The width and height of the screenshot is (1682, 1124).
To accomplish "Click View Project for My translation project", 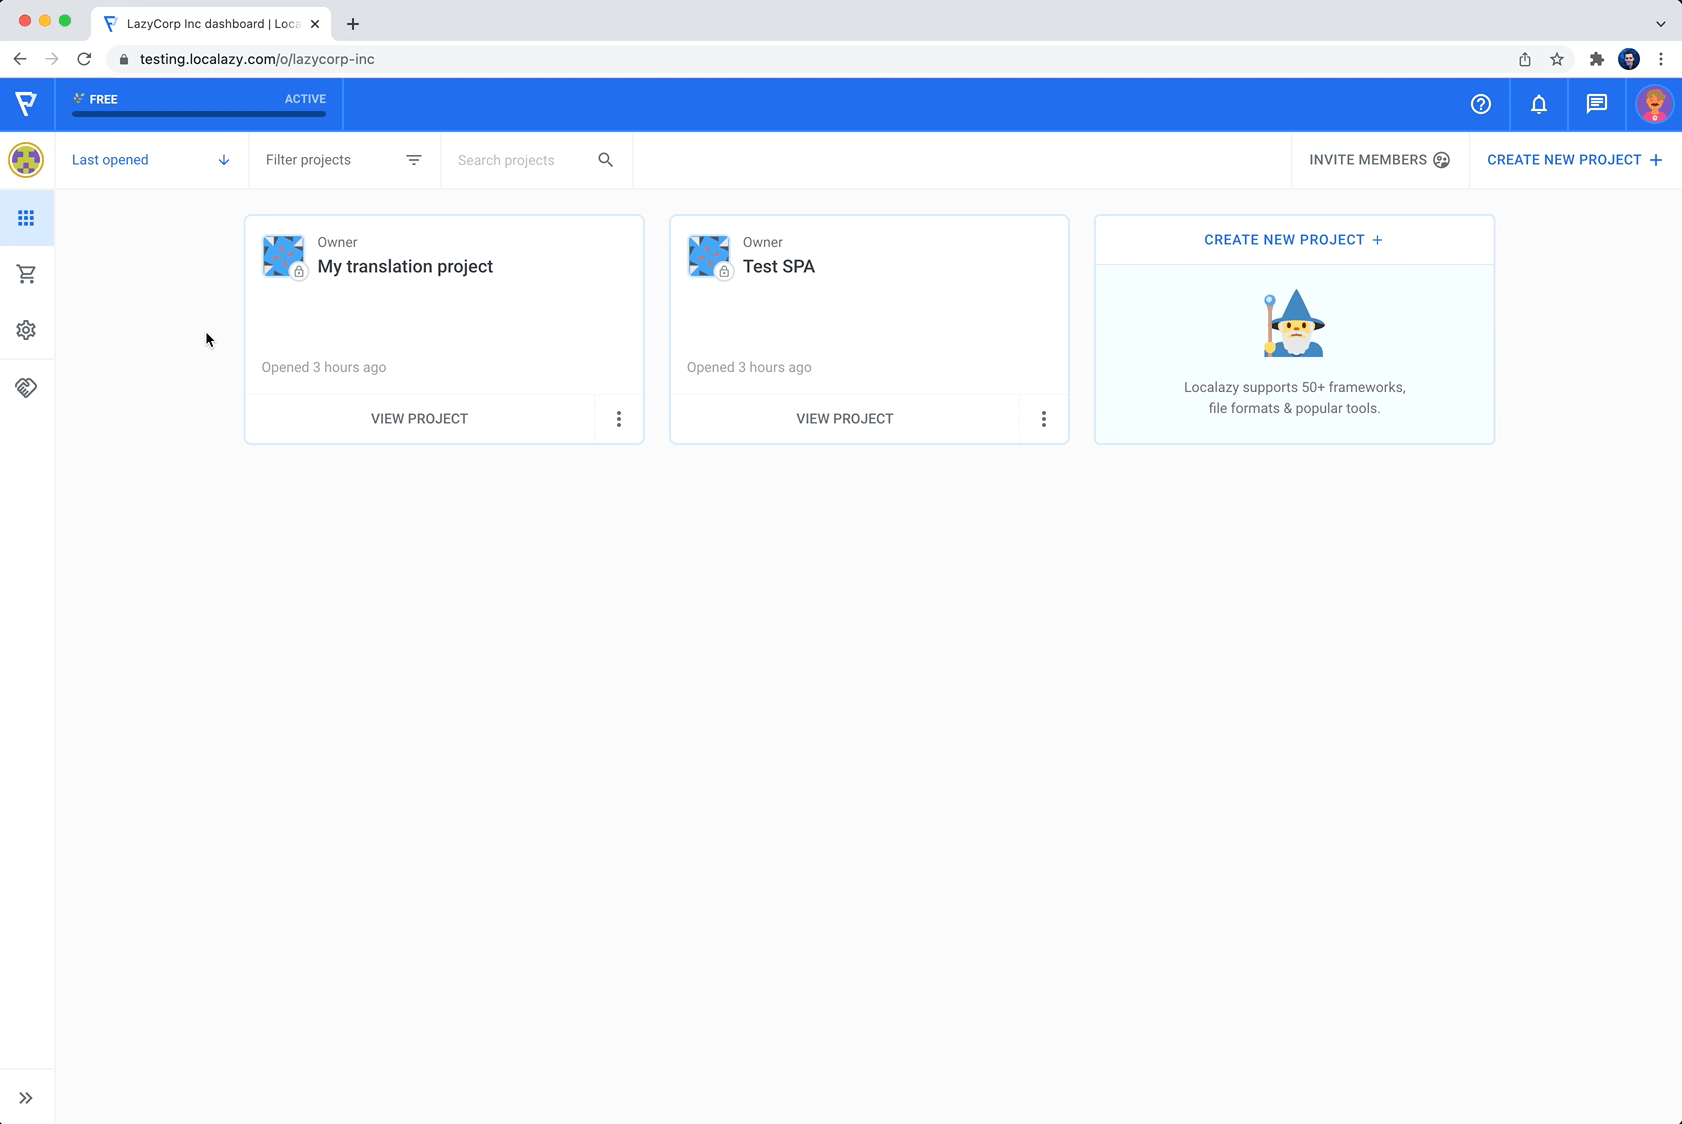I will pos(419,419).
